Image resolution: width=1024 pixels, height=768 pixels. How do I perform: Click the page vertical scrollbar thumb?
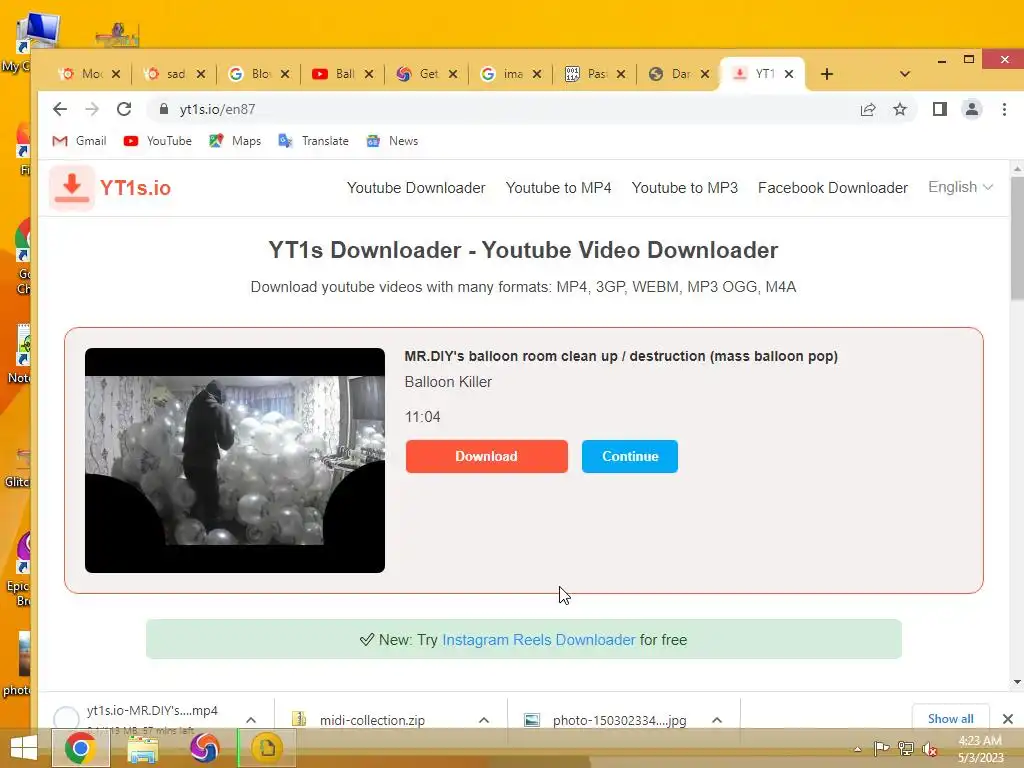1017,237
